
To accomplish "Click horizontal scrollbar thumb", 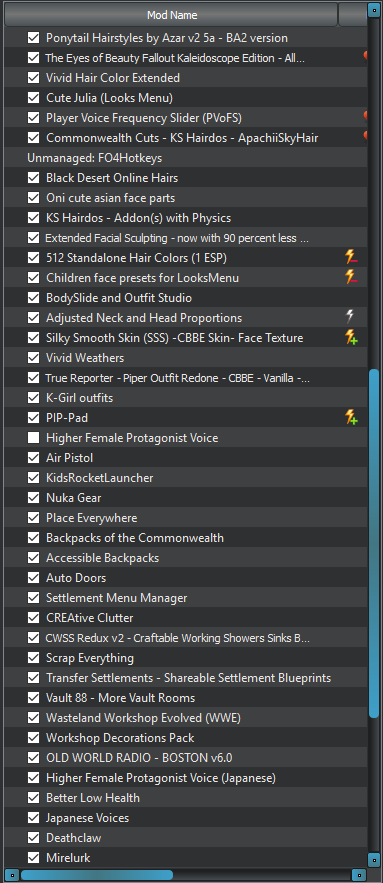I will [97, 875].
